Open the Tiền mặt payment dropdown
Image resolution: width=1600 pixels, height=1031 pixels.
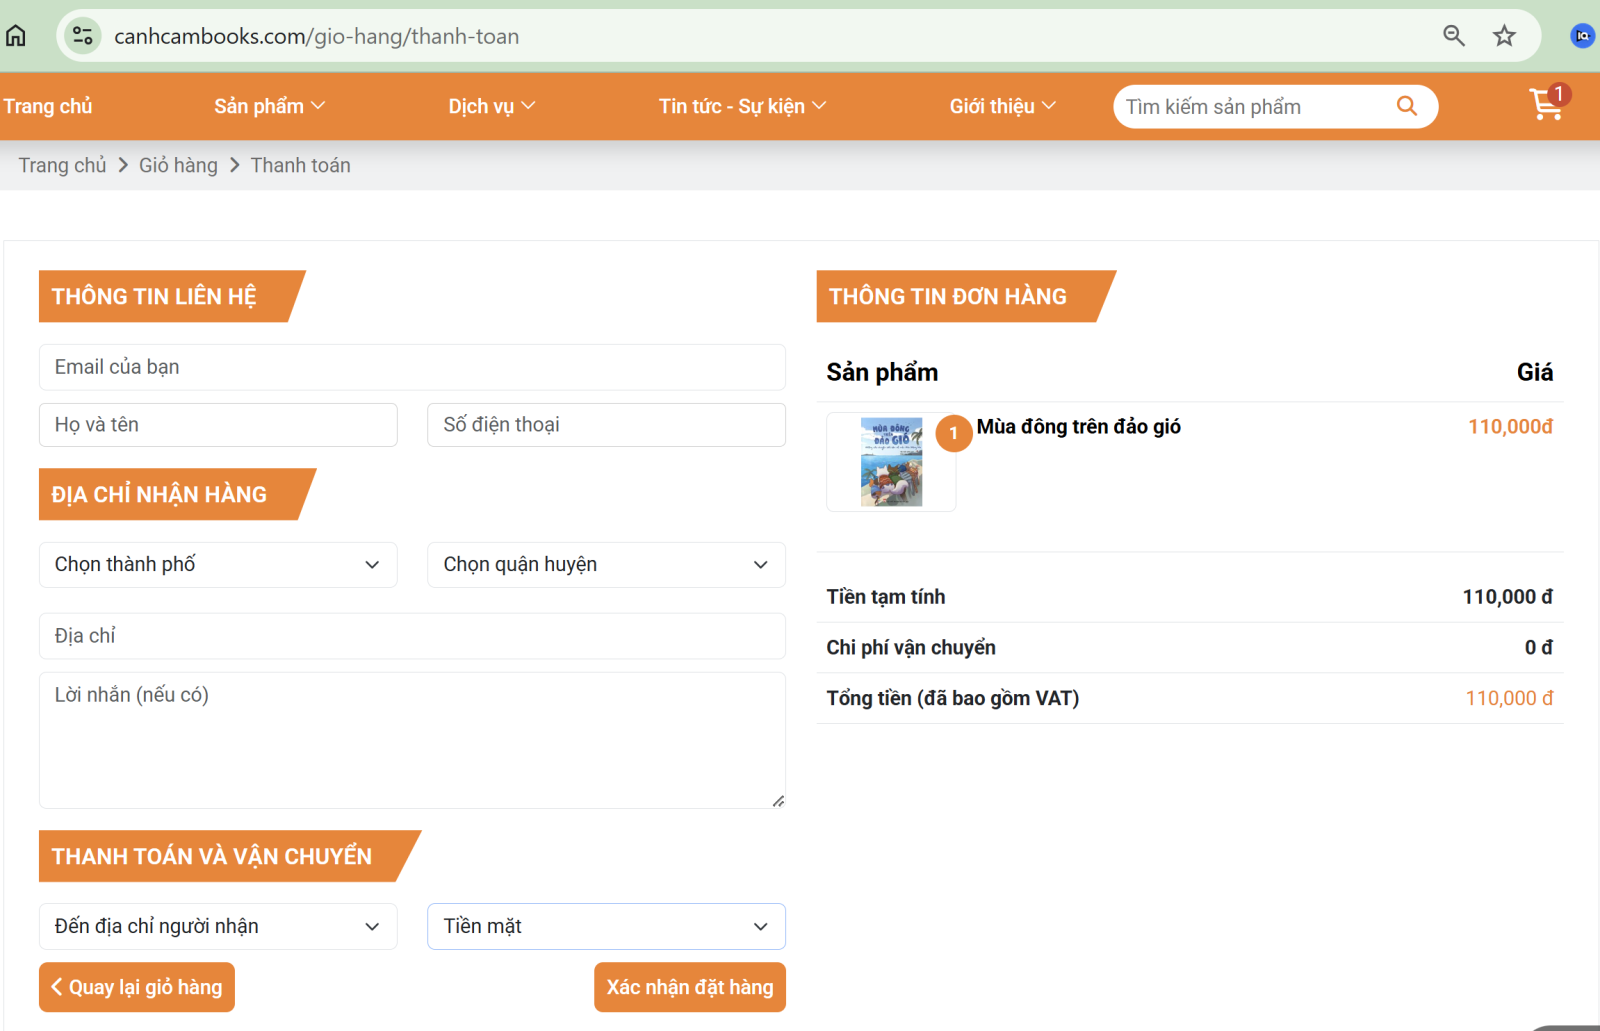click(x=606, y=927)
